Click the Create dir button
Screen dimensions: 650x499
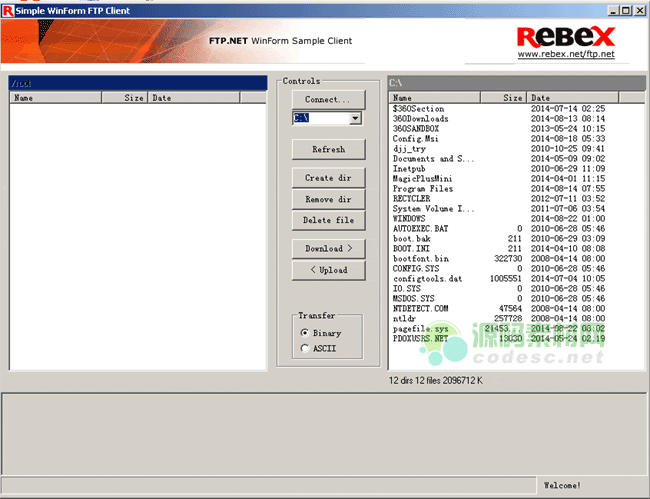pos(328,178)
